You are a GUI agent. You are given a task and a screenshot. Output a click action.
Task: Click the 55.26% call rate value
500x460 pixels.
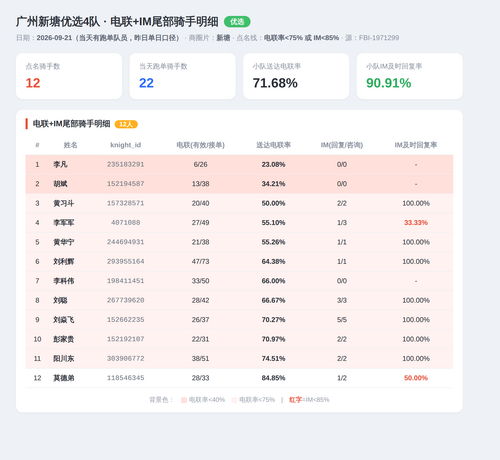tap(273, 242)
